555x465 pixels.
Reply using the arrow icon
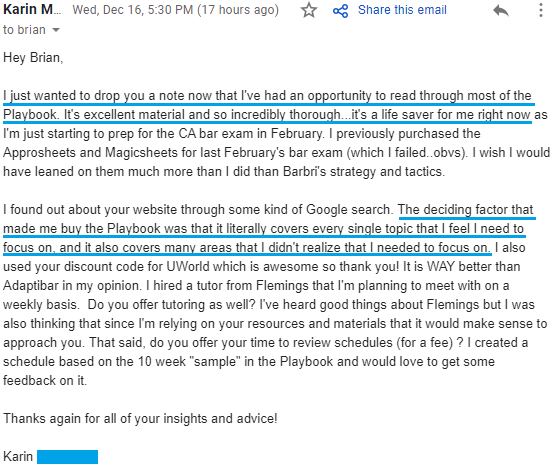pos(500,11)
